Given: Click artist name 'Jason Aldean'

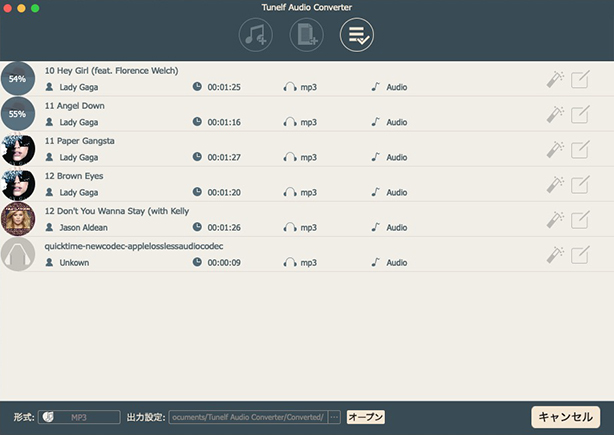Looking at the screenshot, I should 83,227.
